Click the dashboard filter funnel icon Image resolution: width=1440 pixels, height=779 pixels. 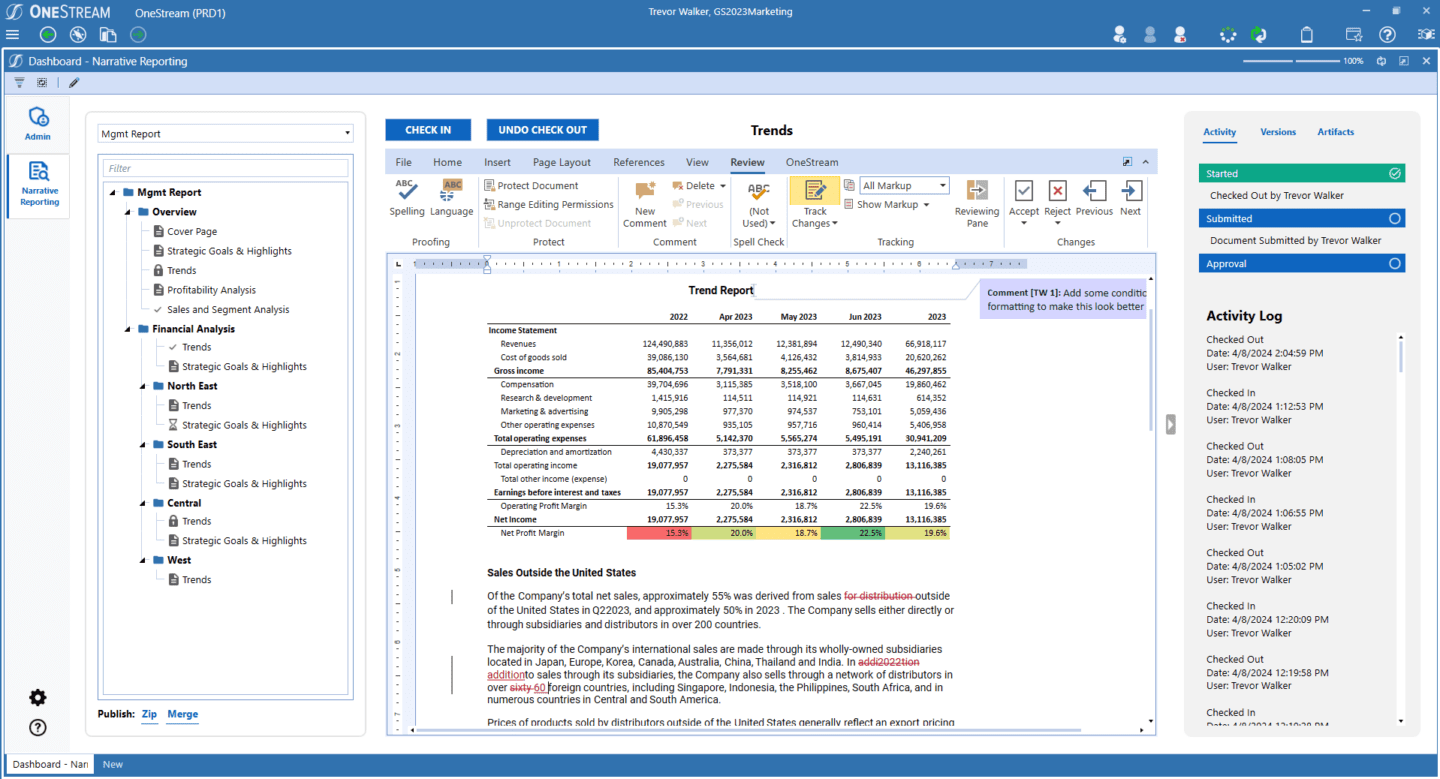point(19,83)
